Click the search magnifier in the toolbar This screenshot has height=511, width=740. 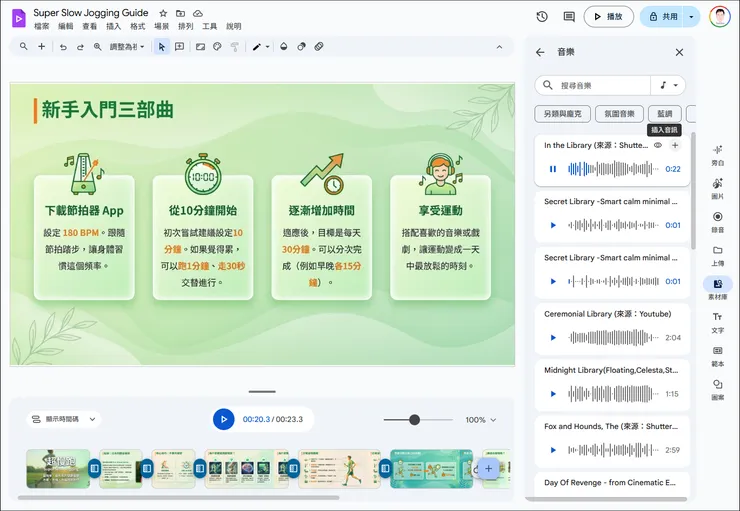coord(23,46)
